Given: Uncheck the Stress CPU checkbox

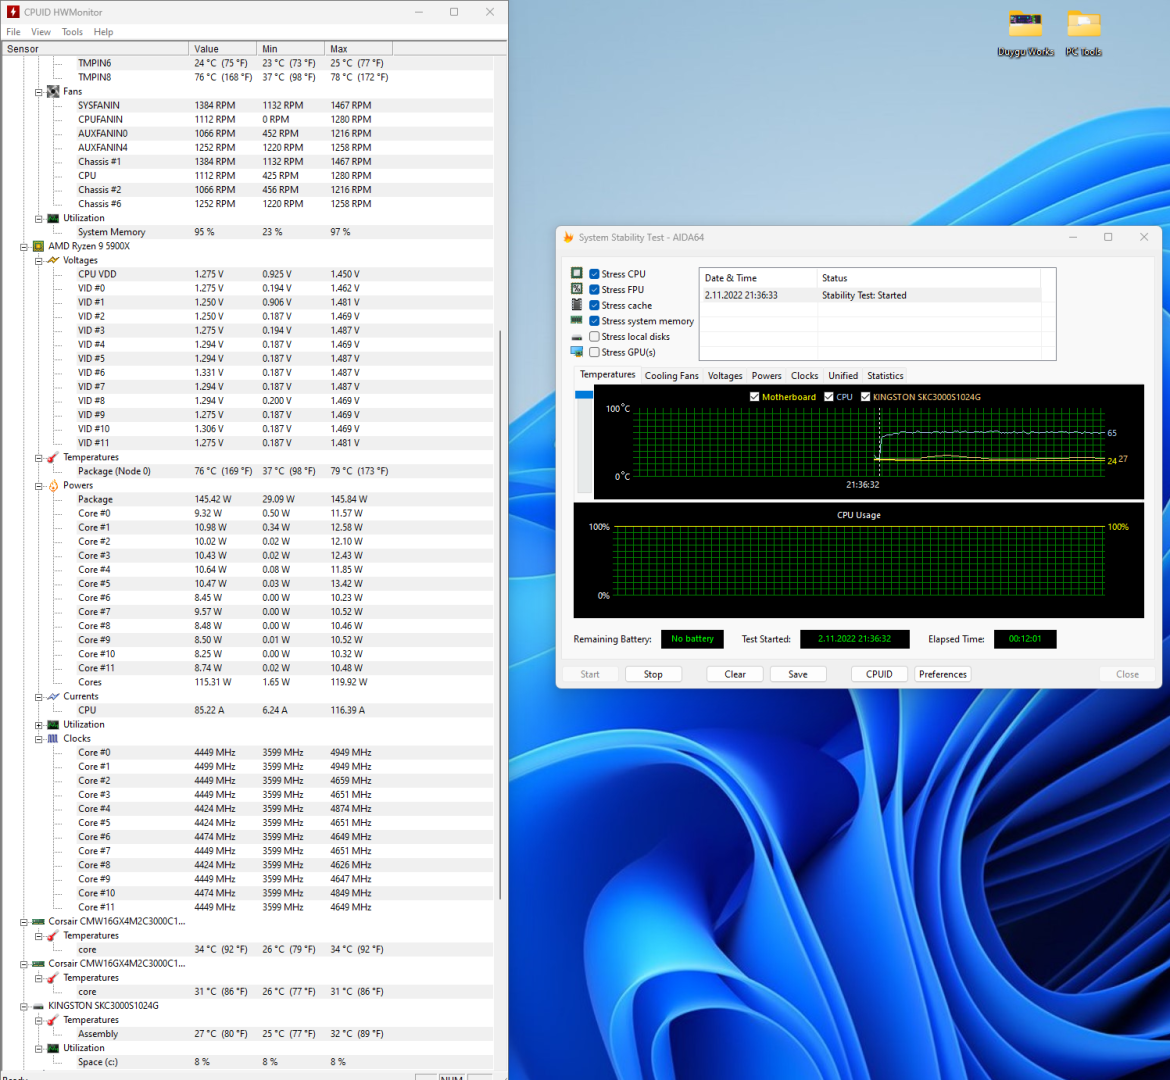Looking at the screenshot, I should click(x=595, y=274).
